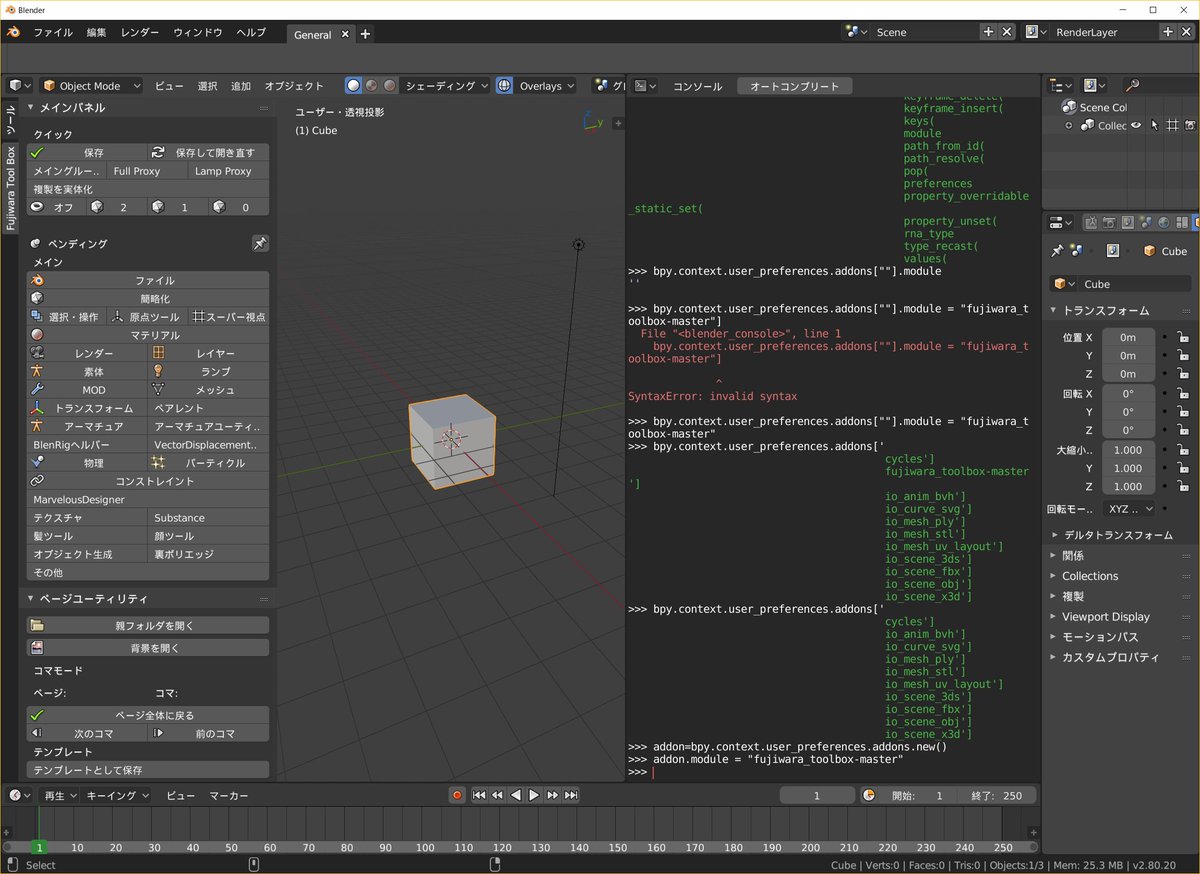Add a new scene via plus icon
The image size is (1200, 874).
(x=988, y=32)
